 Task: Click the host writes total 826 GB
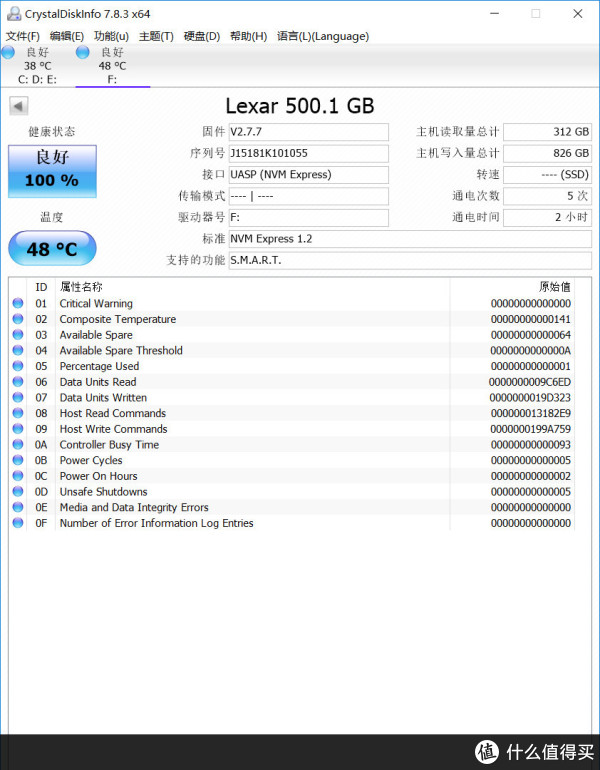[x=547, y=153]
